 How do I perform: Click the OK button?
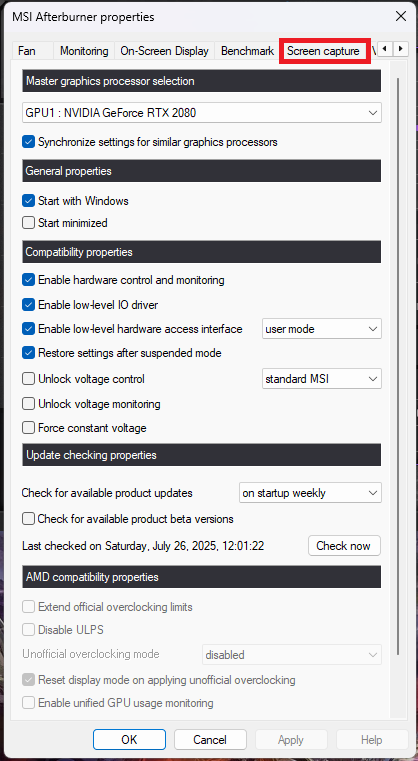(x=129, y=740)
